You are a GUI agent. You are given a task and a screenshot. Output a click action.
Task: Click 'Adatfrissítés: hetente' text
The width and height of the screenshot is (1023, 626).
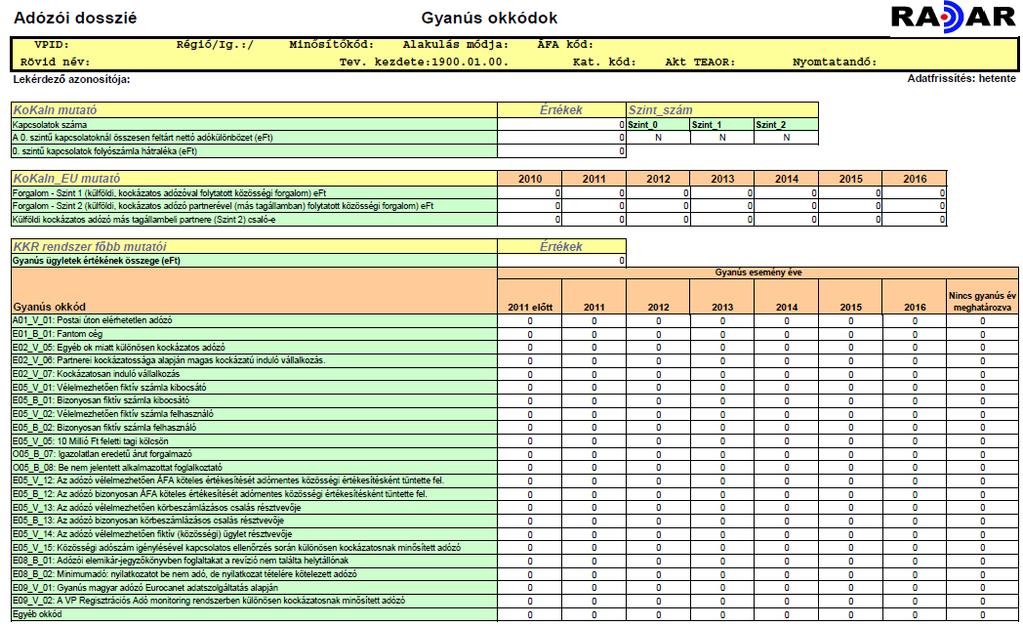[961, 78]
